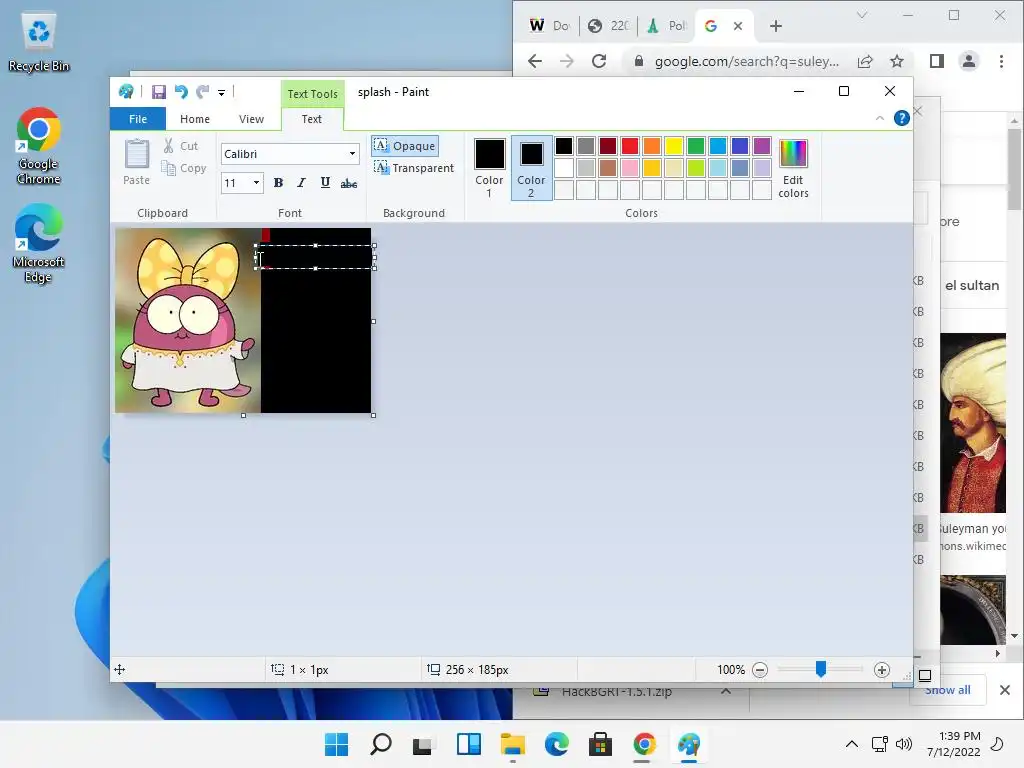The width and height of the screenshot is (1024, 768).
Task: Select Opaque background option
Action: (x=405, y=146)
